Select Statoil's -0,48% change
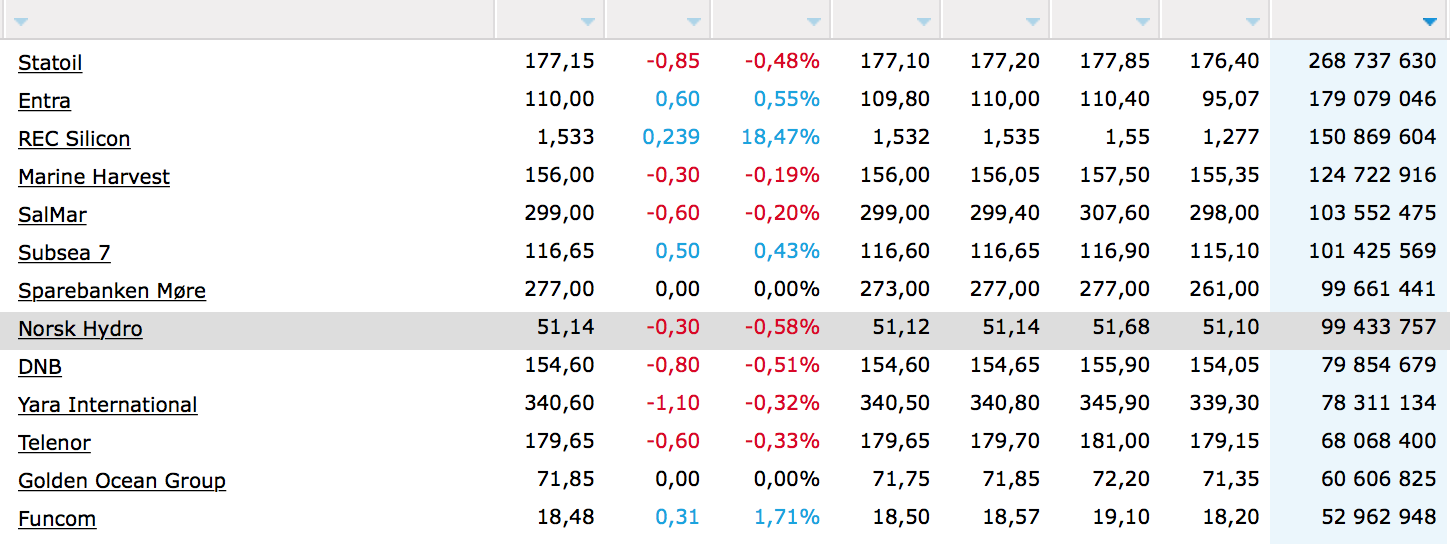Image resolution: width=1450 pixels, height=544 pixels. click(782, 61)
